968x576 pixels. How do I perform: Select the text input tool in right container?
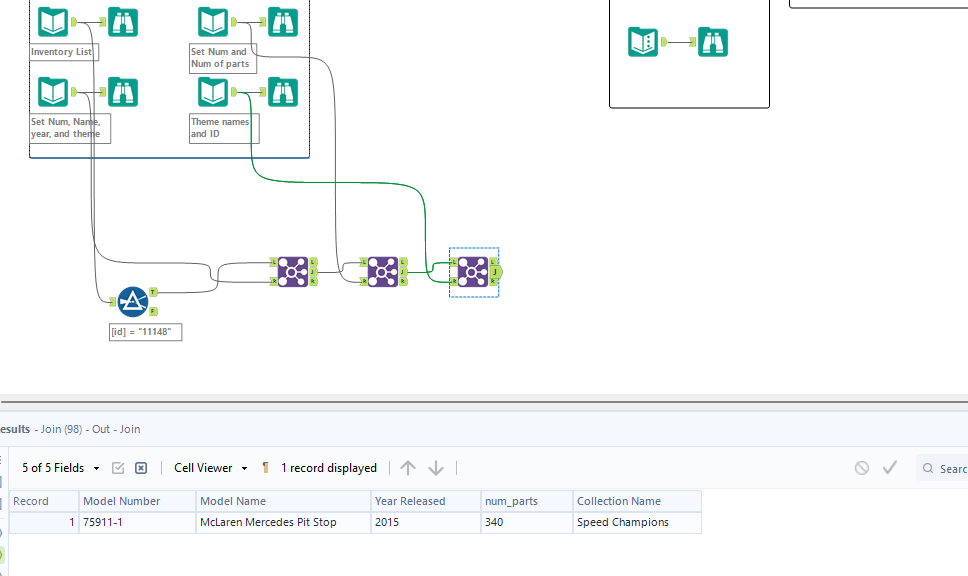tap(643, 42)
